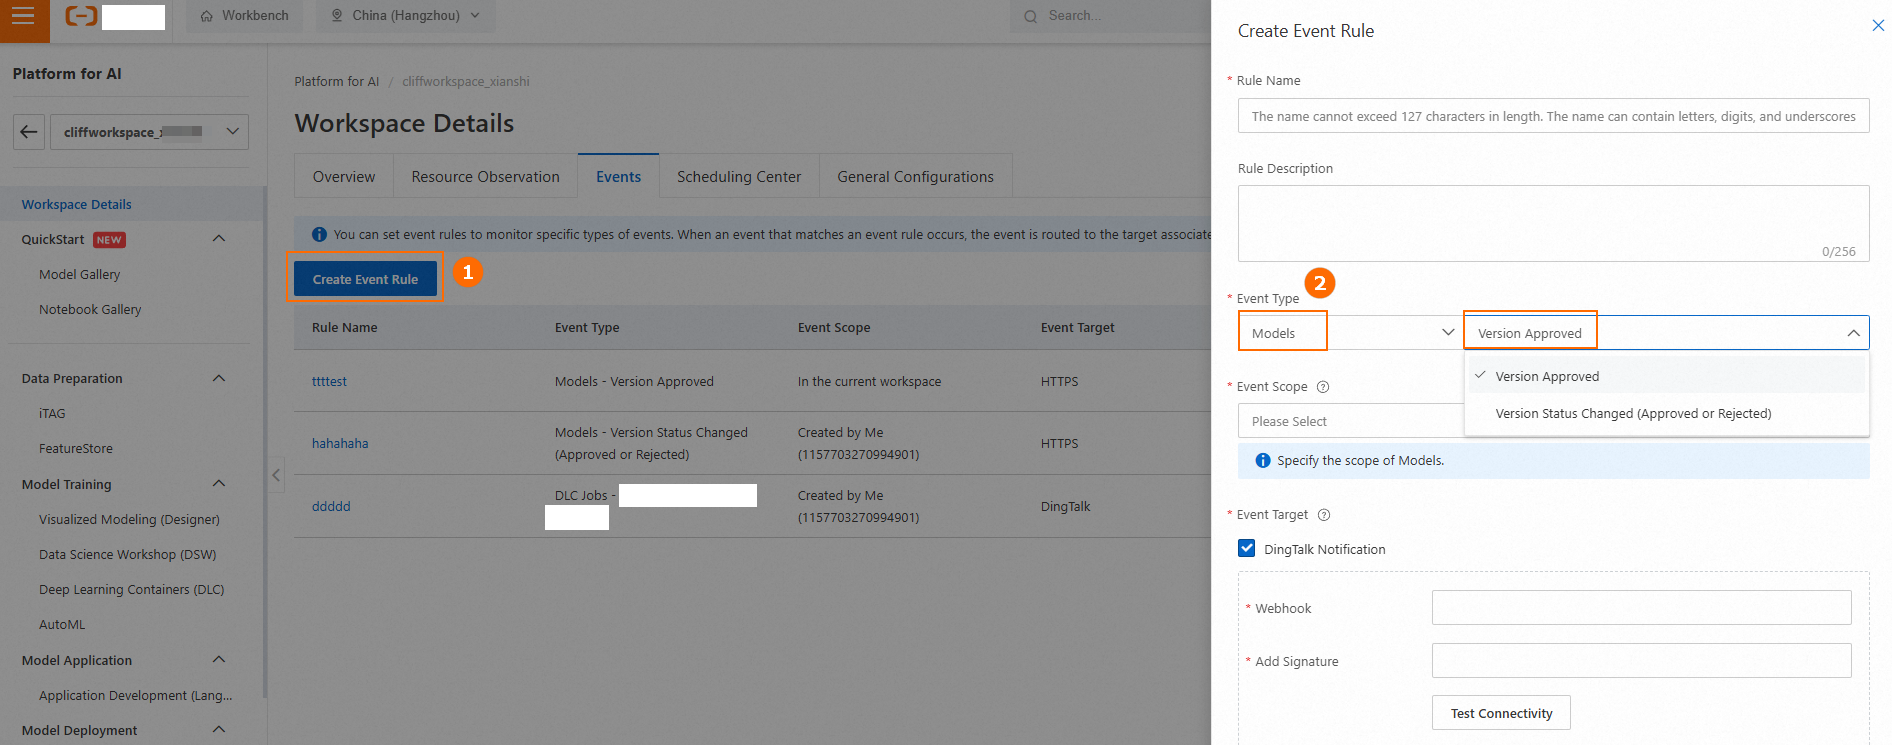1892x745 pixels.
Task: Open the Scheduling Center tab
Action: pos(739,176)
